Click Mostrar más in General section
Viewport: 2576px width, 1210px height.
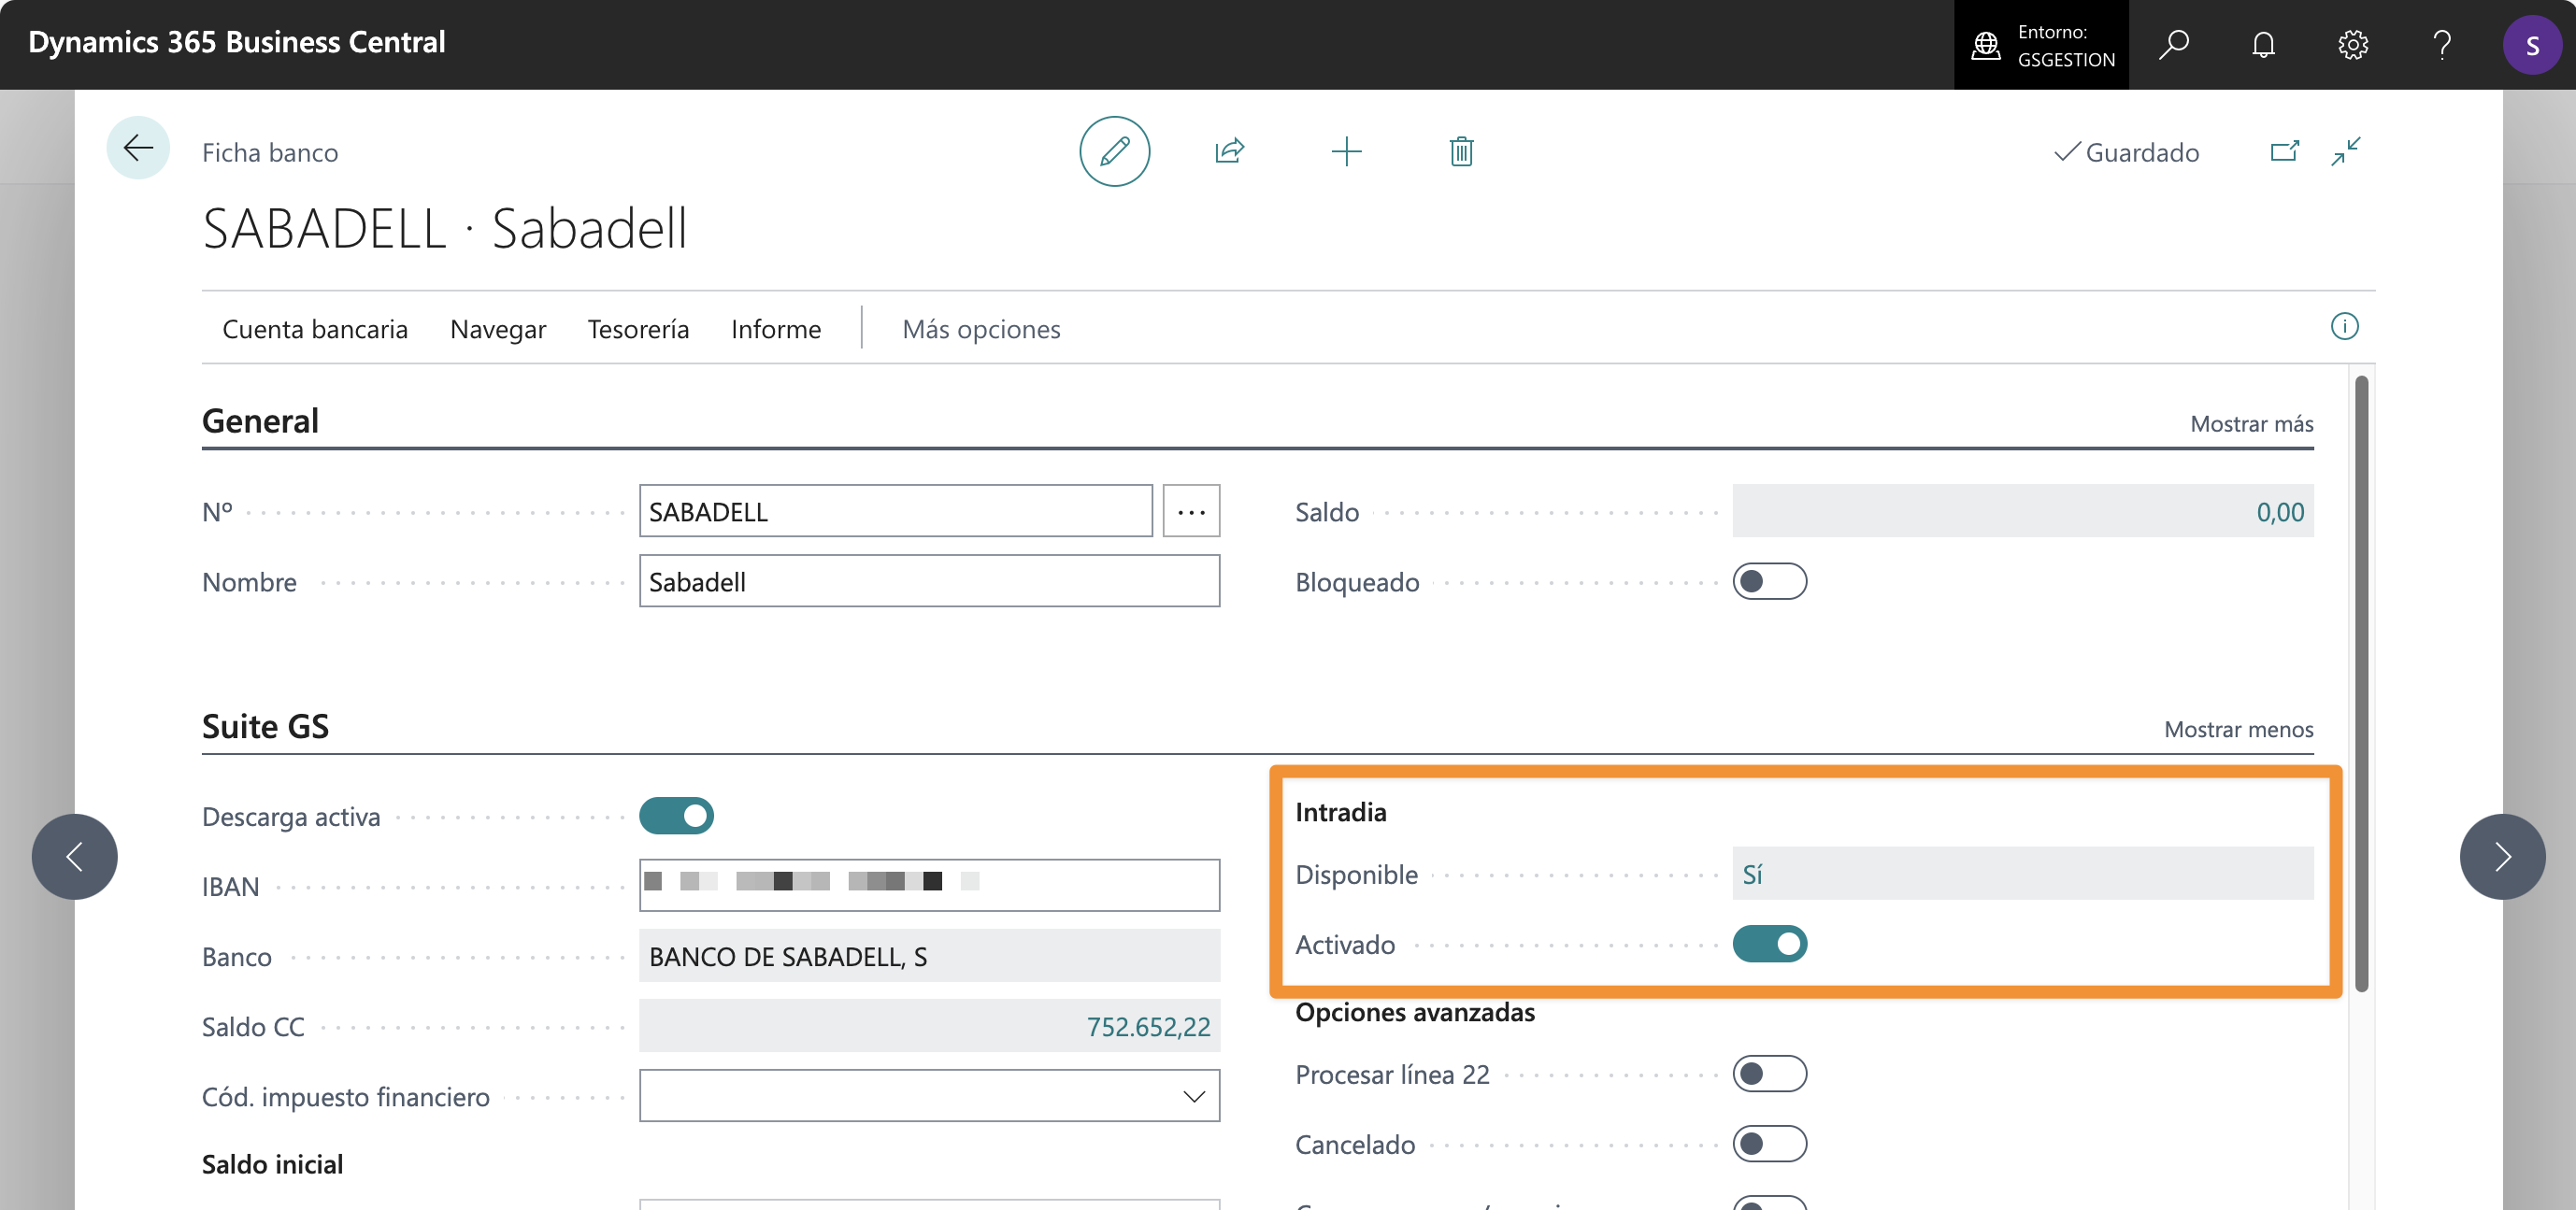point(2251,424)
